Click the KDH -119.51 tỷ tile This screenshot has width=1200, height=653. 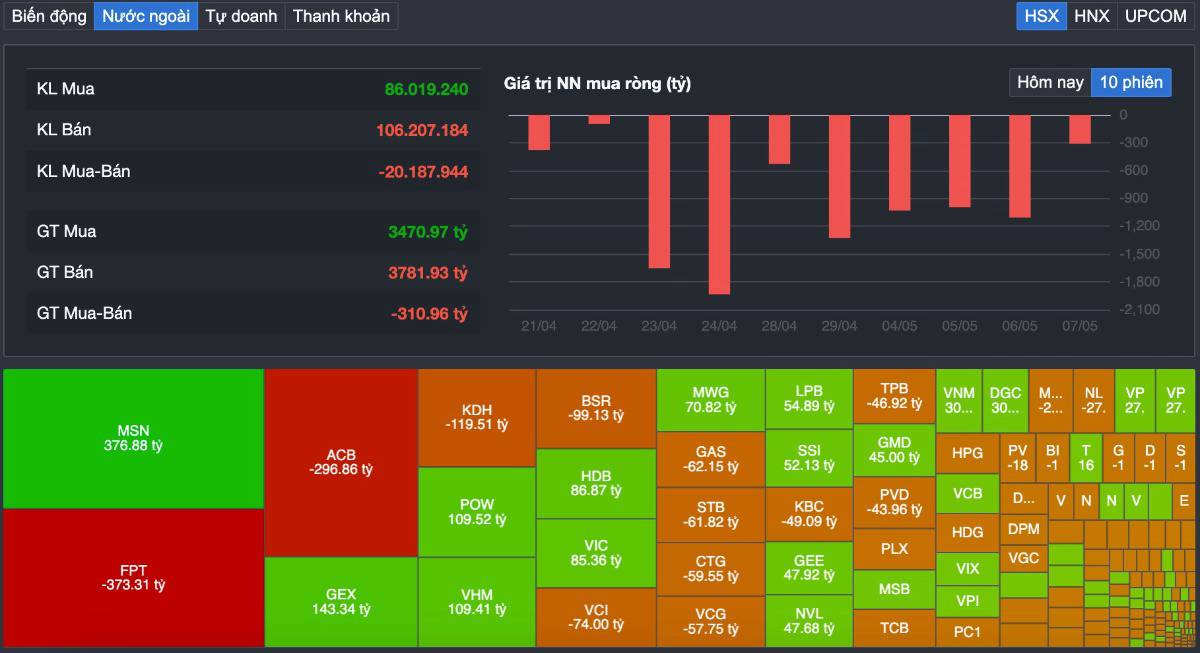point(477,417)
